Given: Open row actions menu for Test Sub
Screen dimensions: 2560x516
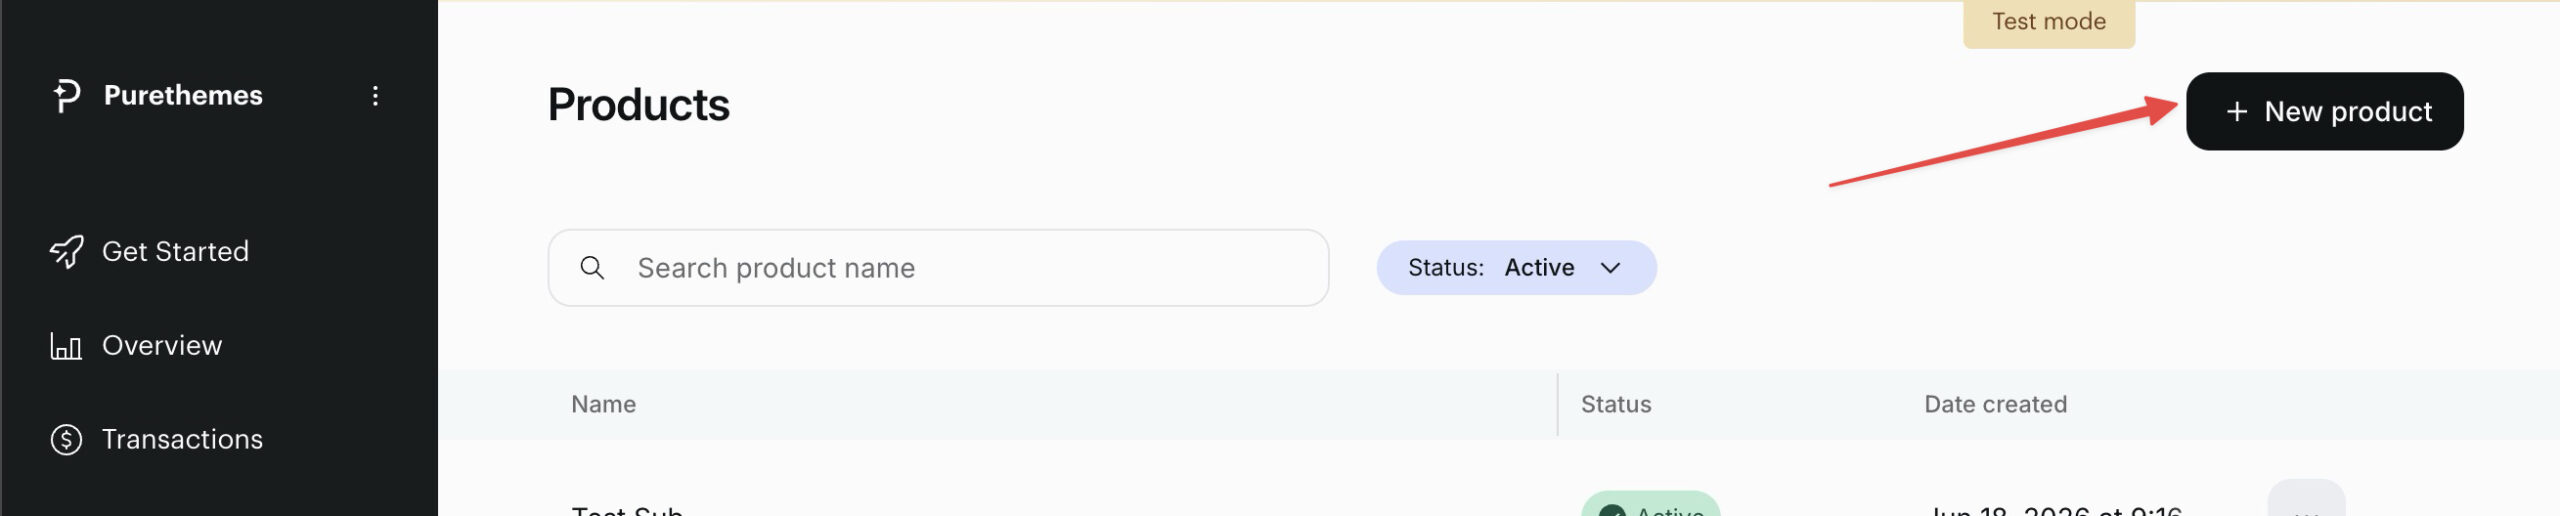Looking at the screenshot, I should (2306, 505).
